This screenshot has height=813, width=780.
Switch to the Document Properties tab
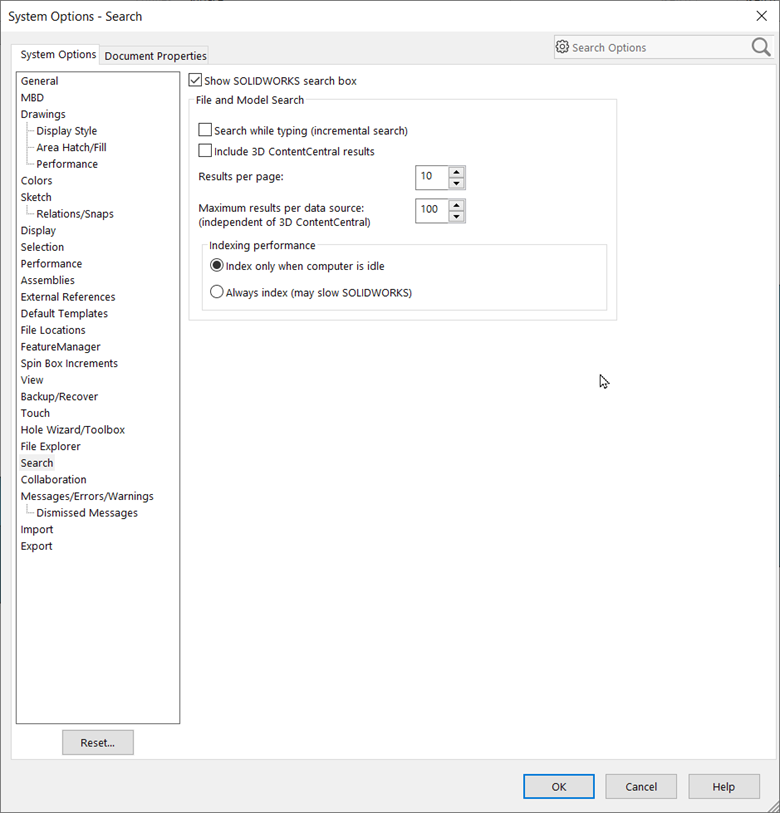click(x=155, y=55)
